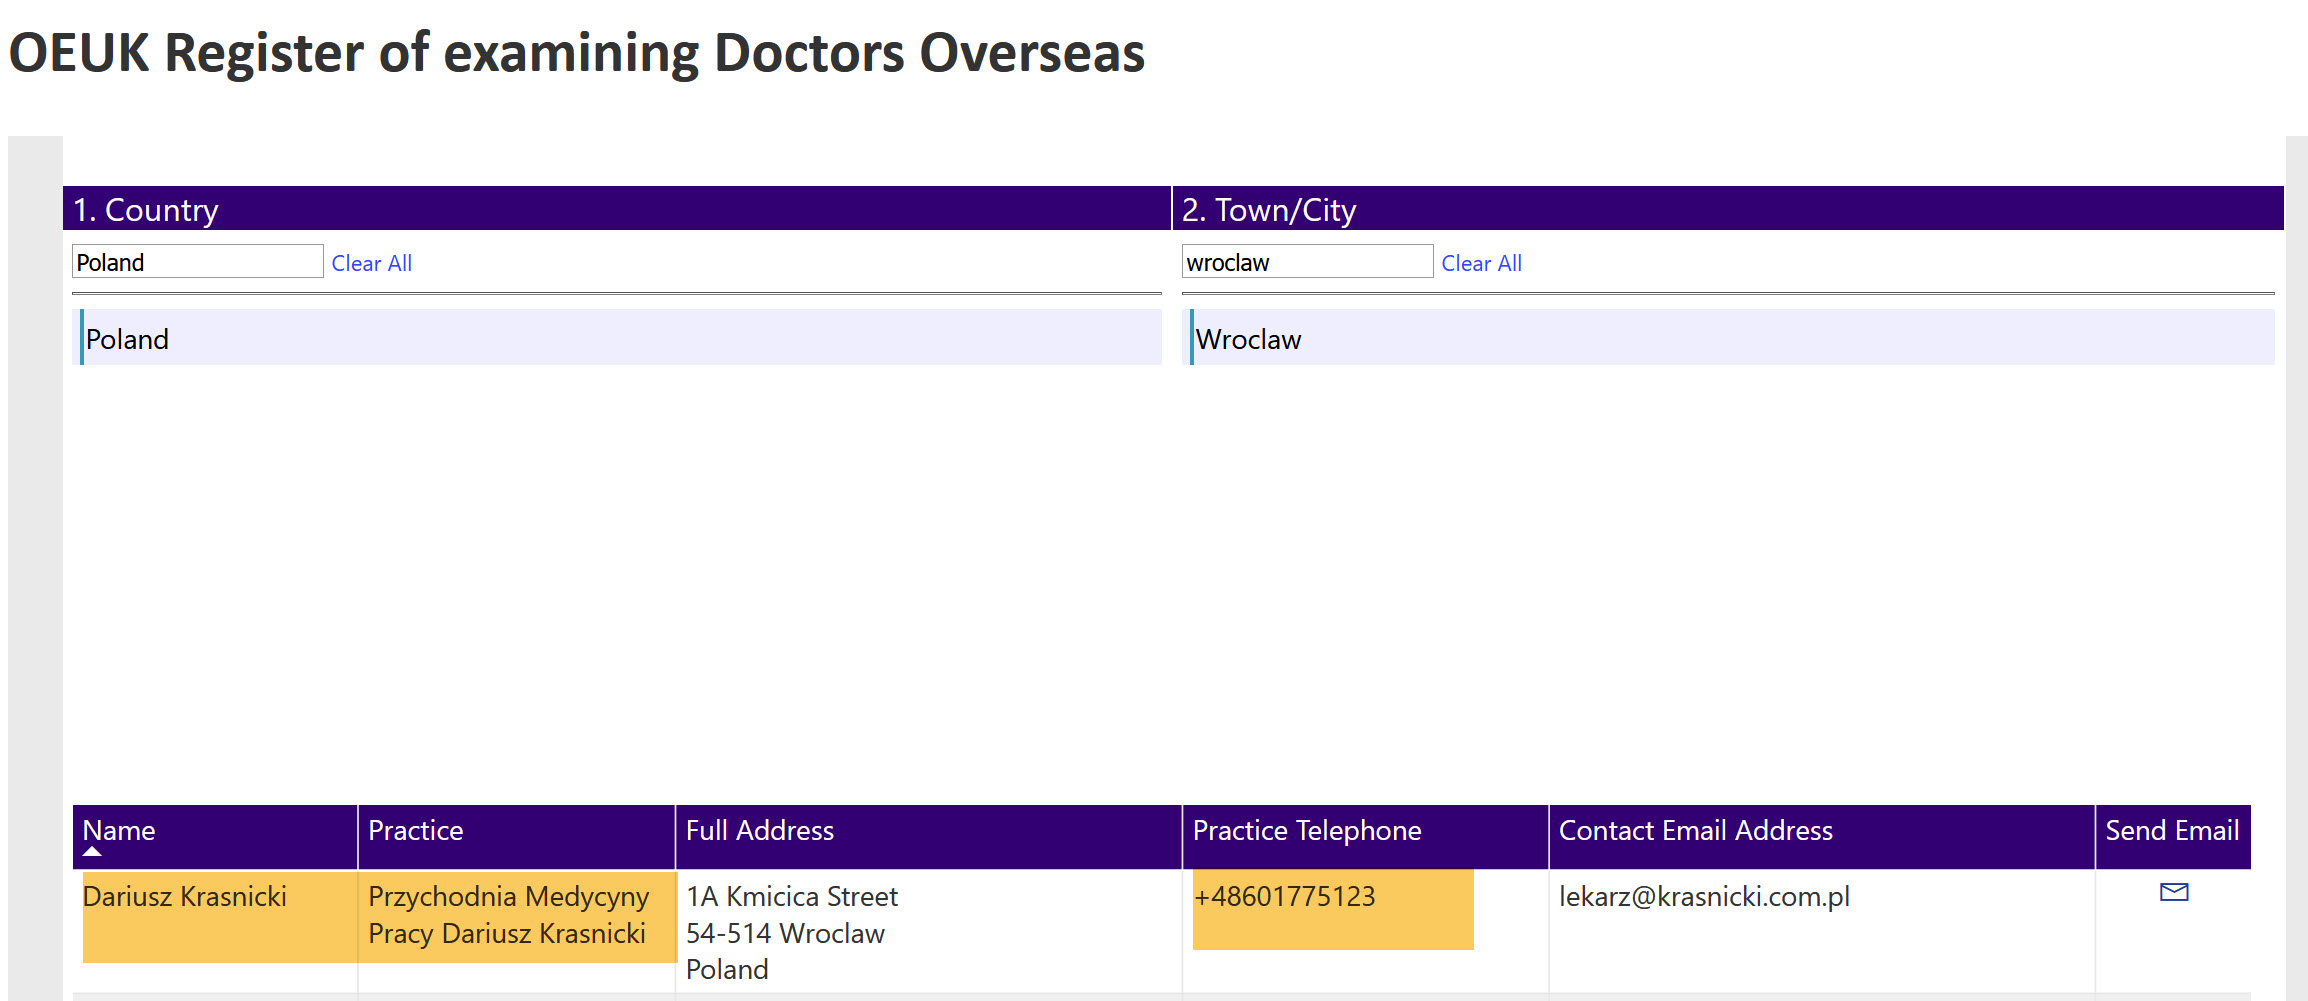The image size is (2308, 1001).
Task: Click the Send Email column header
Action: tap(2171, 830)
